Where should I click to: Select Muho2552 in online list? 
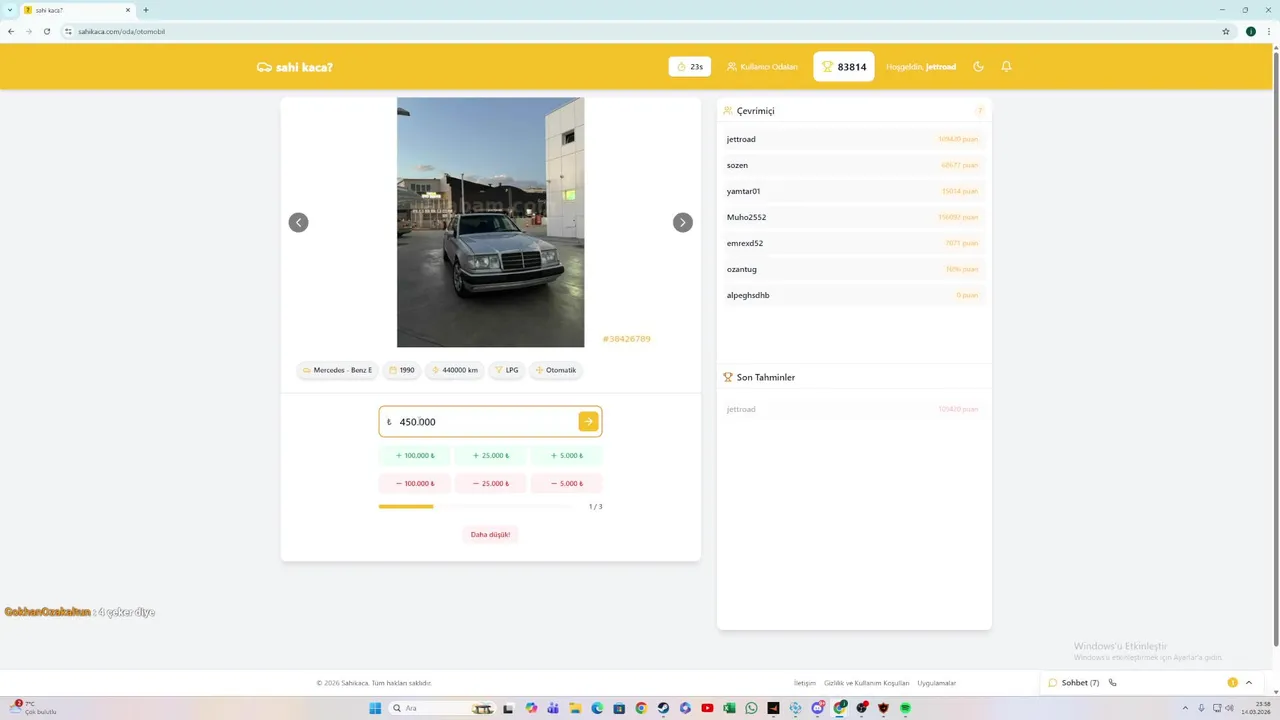coord(854,217)
